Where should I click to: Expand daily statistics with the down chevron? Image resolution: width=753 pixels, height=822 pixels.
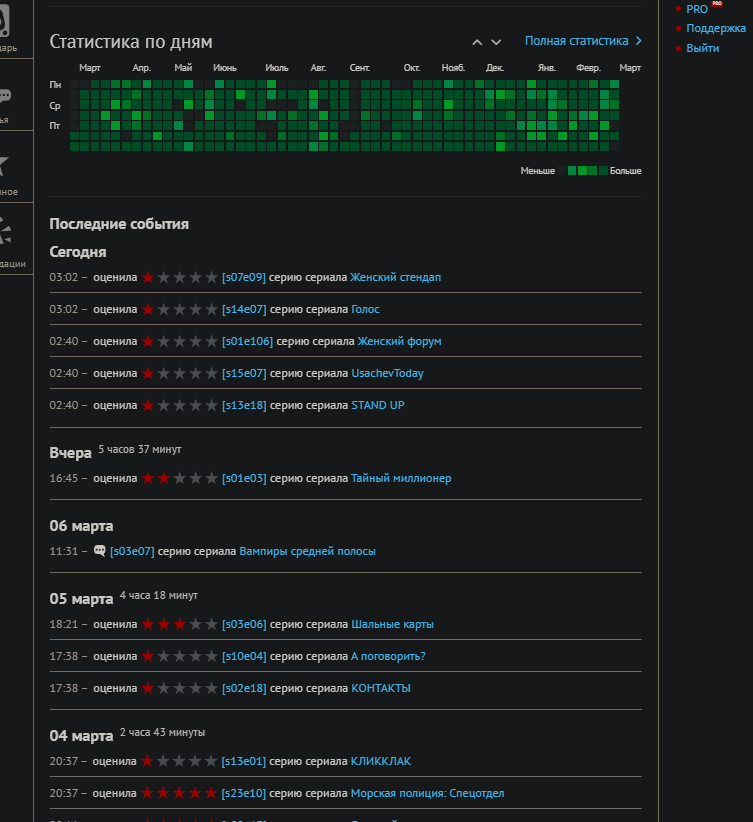coord(497,42)
